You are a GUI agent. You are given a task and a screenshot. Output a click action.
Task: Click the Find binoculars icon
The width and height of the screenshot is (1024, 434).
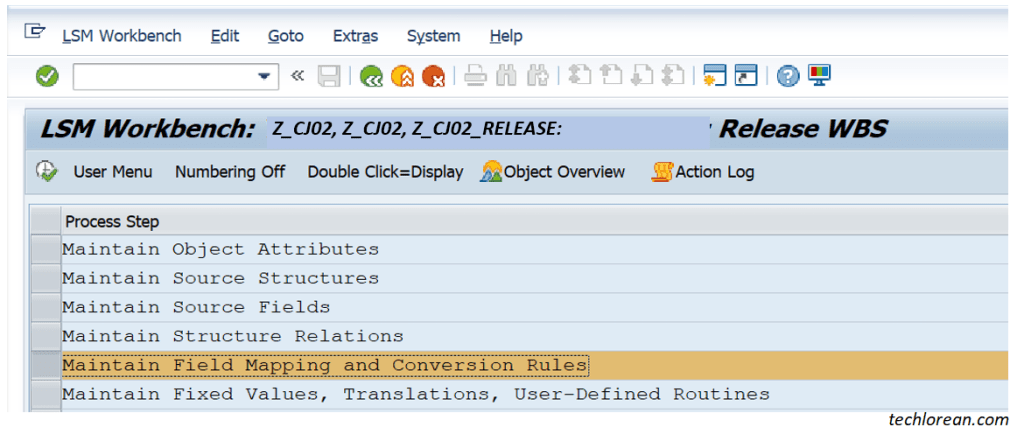tap(507, 76)
